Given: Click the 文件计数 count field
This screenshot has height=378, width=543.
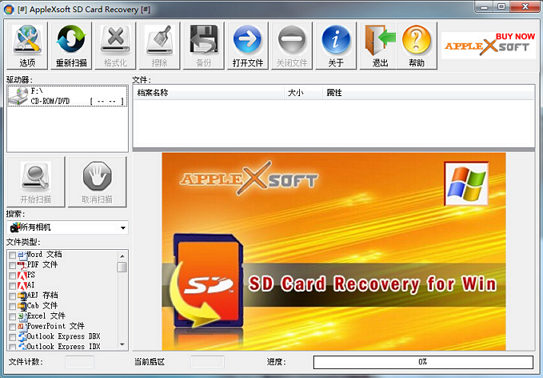Looking at the screenshot, I should 80,362.
